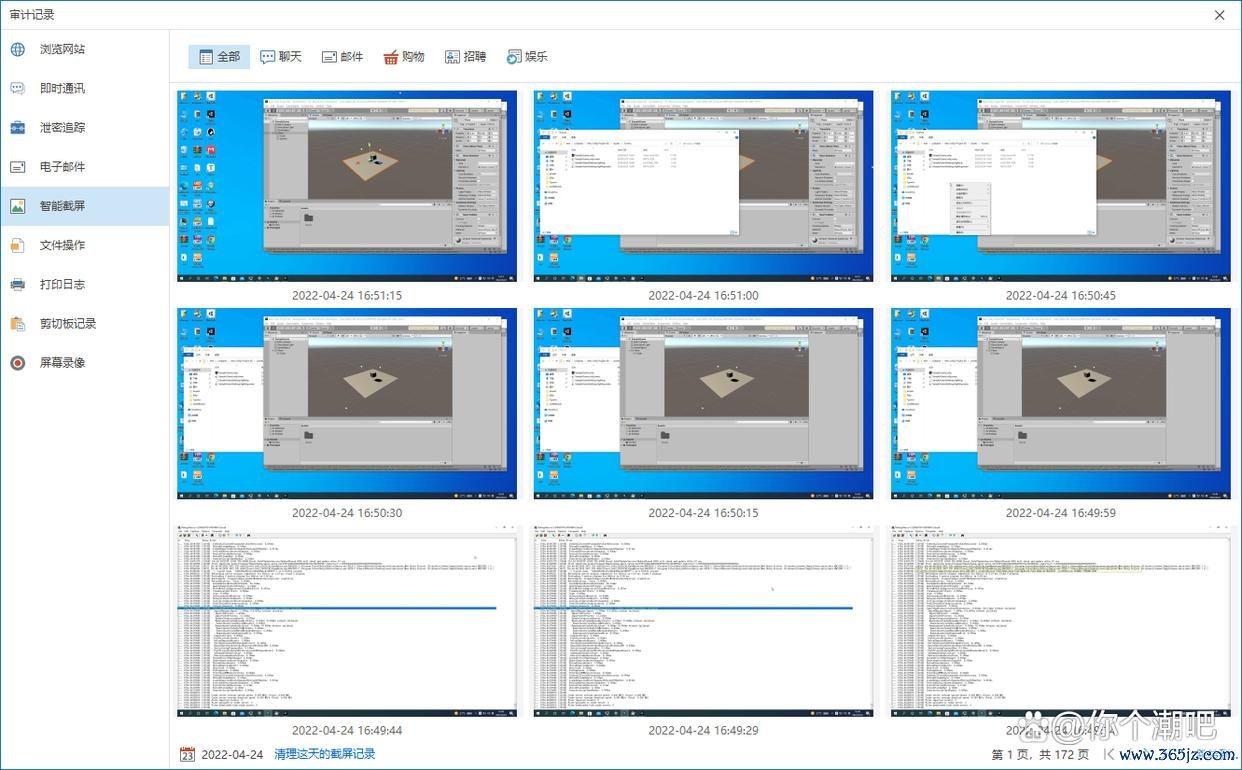The image size is (1242, 770).
Task: Open the 浏览网站 globe icon in sidebar
Action: coord(18,49)
